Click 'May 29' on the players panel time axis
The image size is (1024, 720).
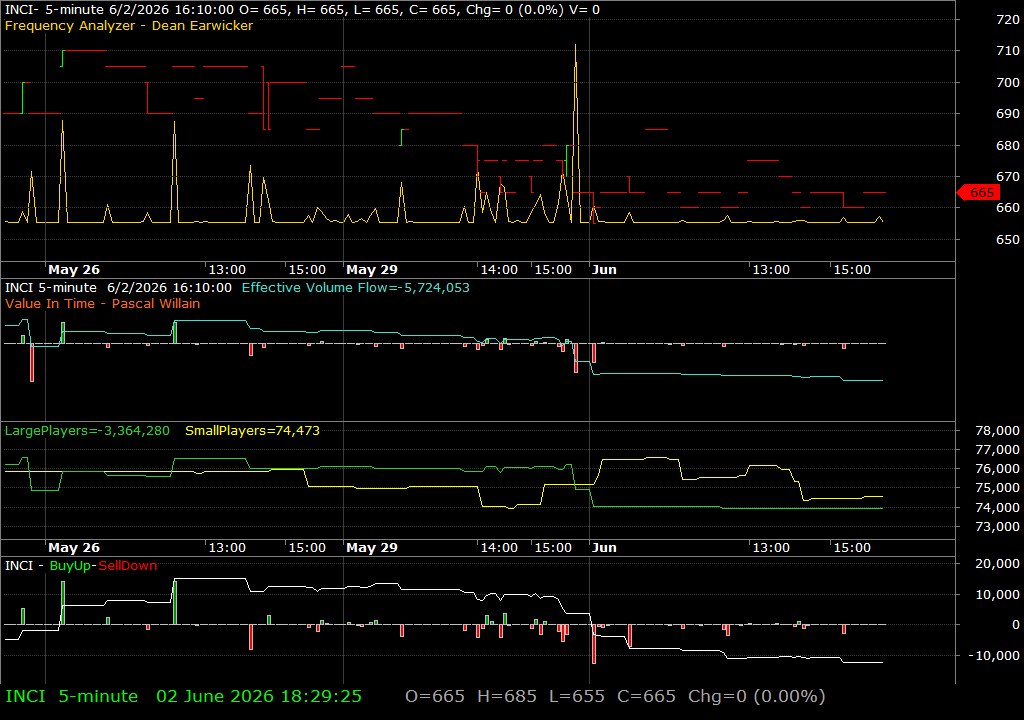point(372,548)
